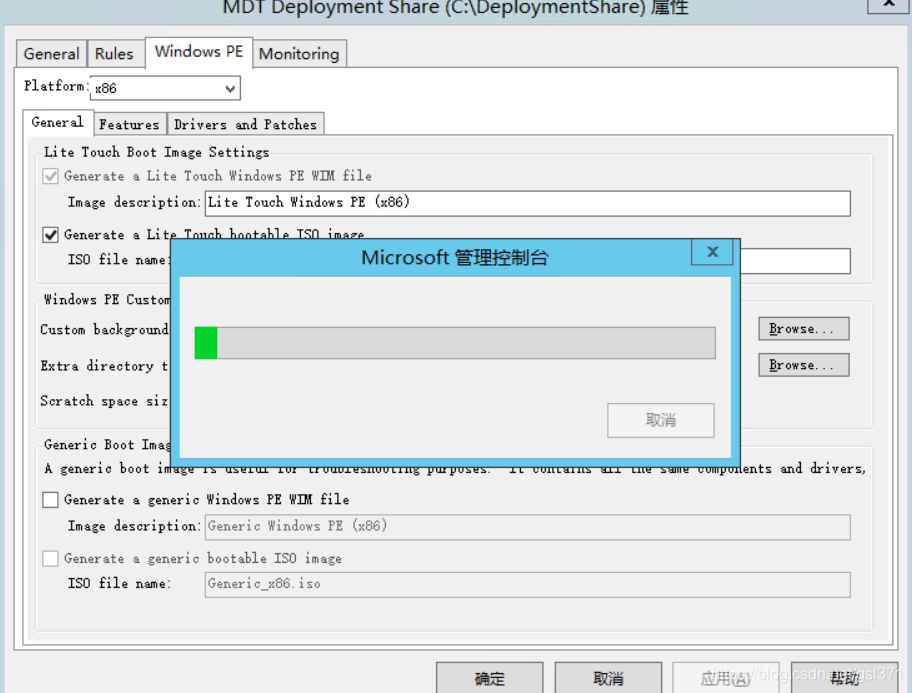Click 取消 at the bottom of properties window
Screen dimensions: 912x693
coord(608,678)
